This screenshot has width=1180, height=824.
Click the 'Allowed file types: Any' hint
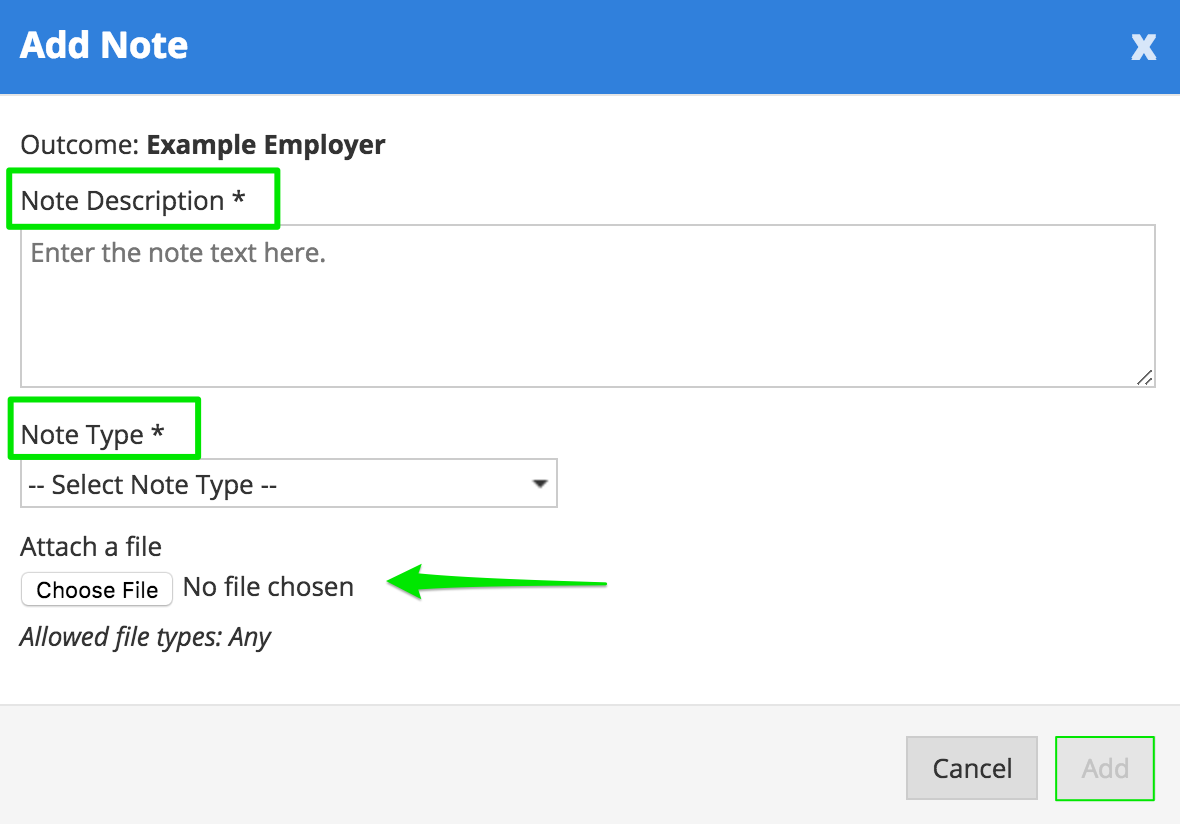(145, 637)
